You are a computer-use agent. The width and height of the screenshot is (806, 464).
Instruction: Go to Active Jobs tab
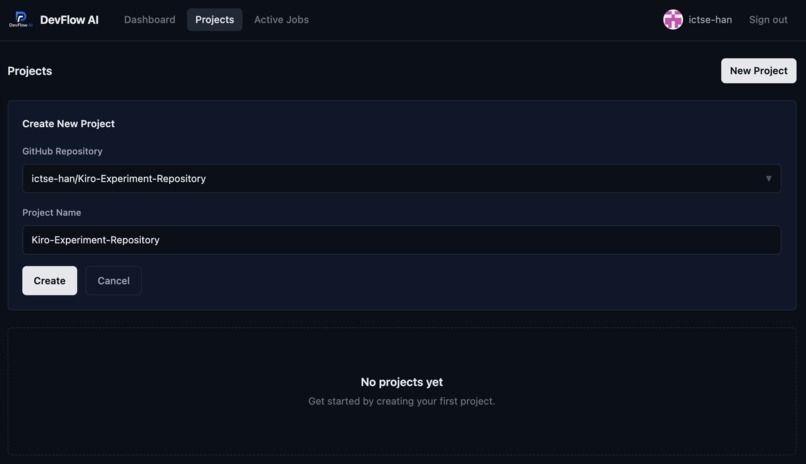(x=281, y=20)
